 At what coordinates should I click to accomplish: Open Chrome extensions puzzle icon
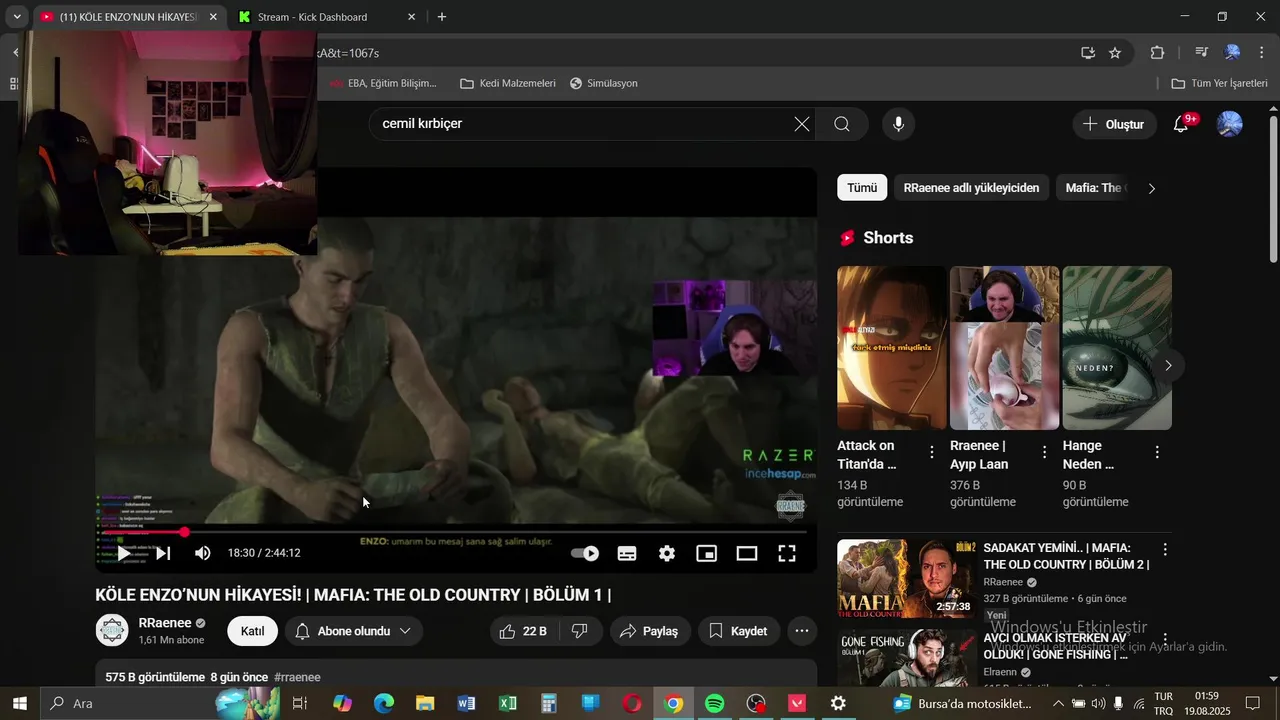click(1158, 53)
